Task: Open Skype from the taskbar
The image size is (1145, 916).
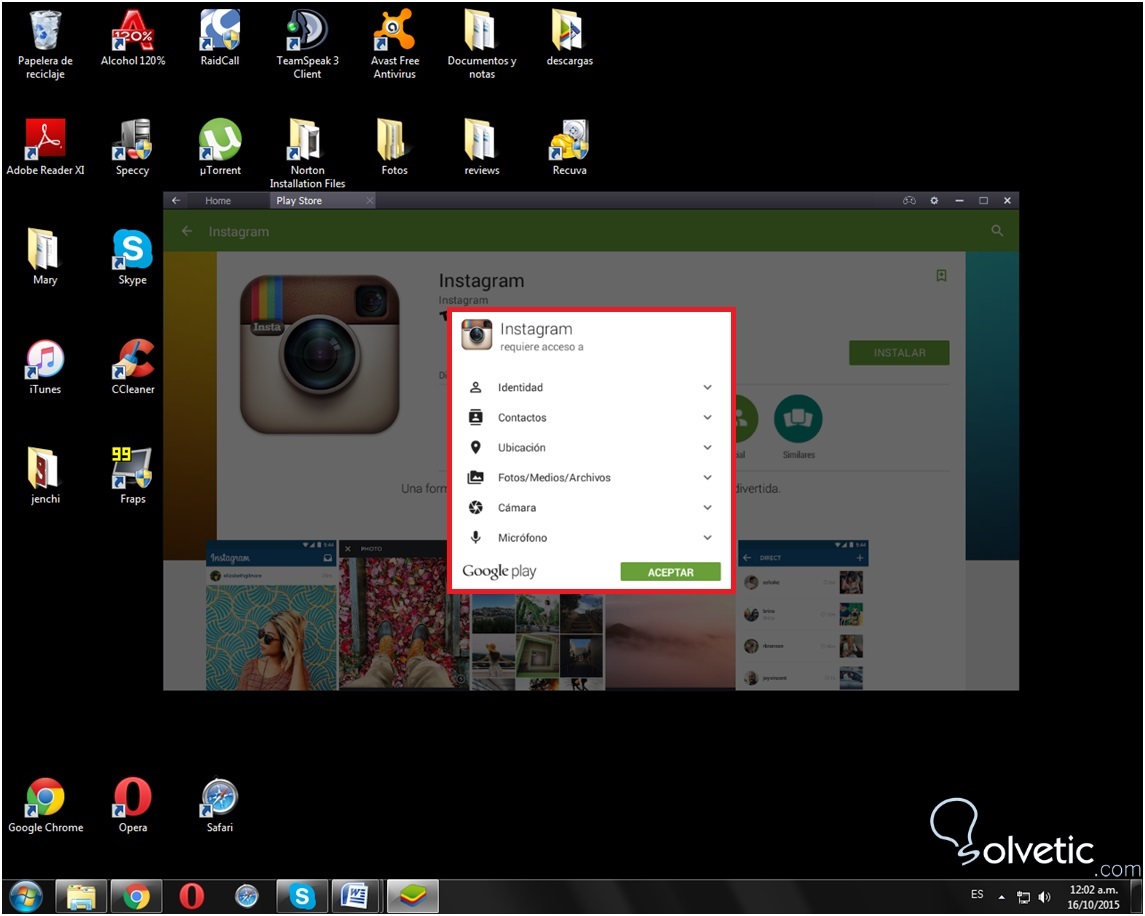Action: click(302, 896)
